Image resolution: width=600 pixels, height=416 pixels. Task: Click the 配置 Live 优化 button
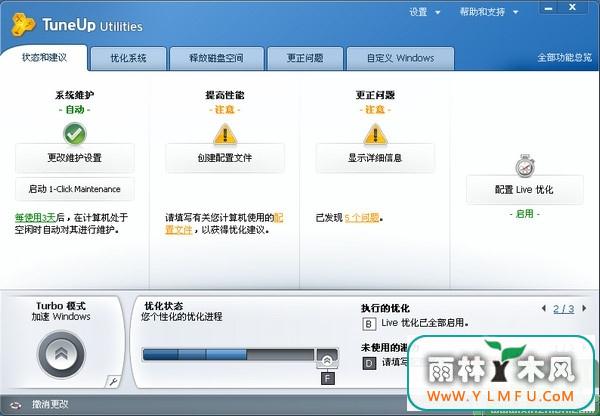525,190
